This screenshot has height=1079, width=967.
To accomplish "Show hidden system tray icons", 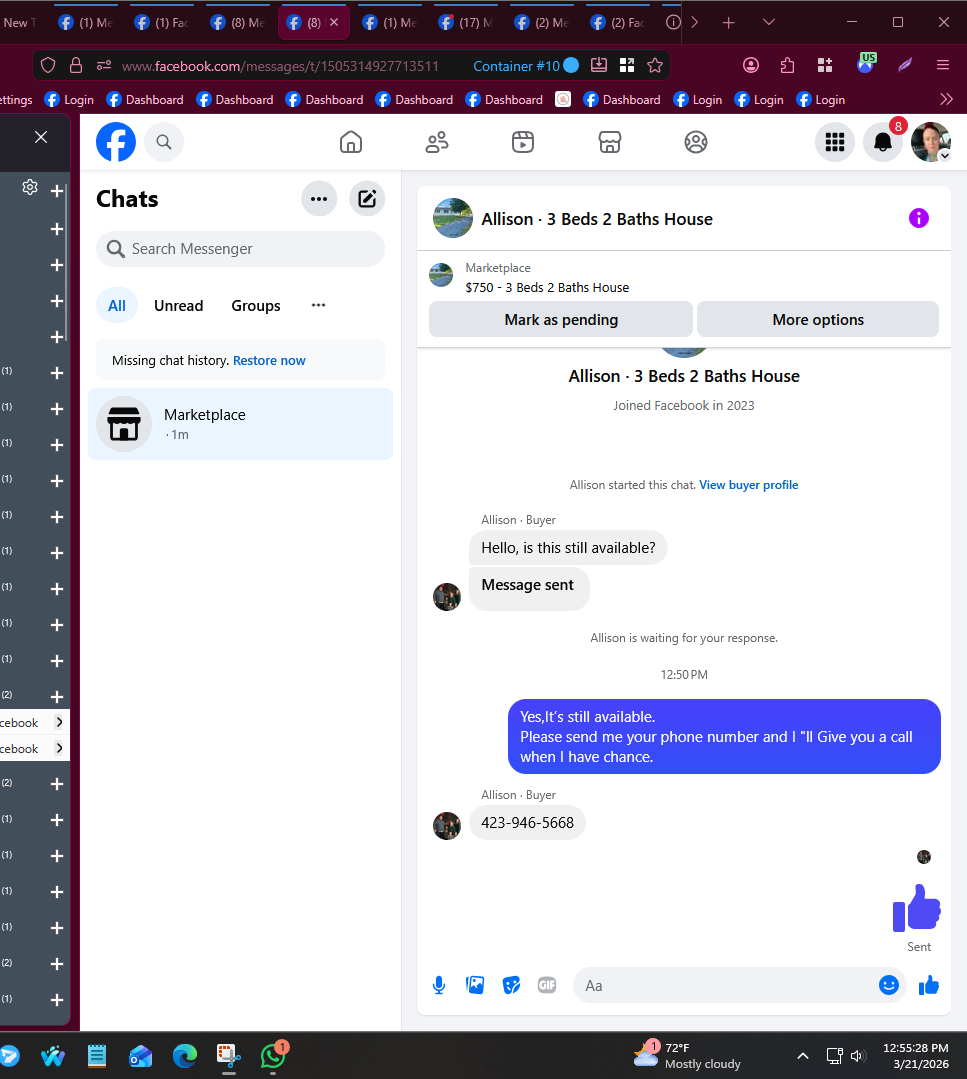I will pyautogui.click(x=803, y=1056).
